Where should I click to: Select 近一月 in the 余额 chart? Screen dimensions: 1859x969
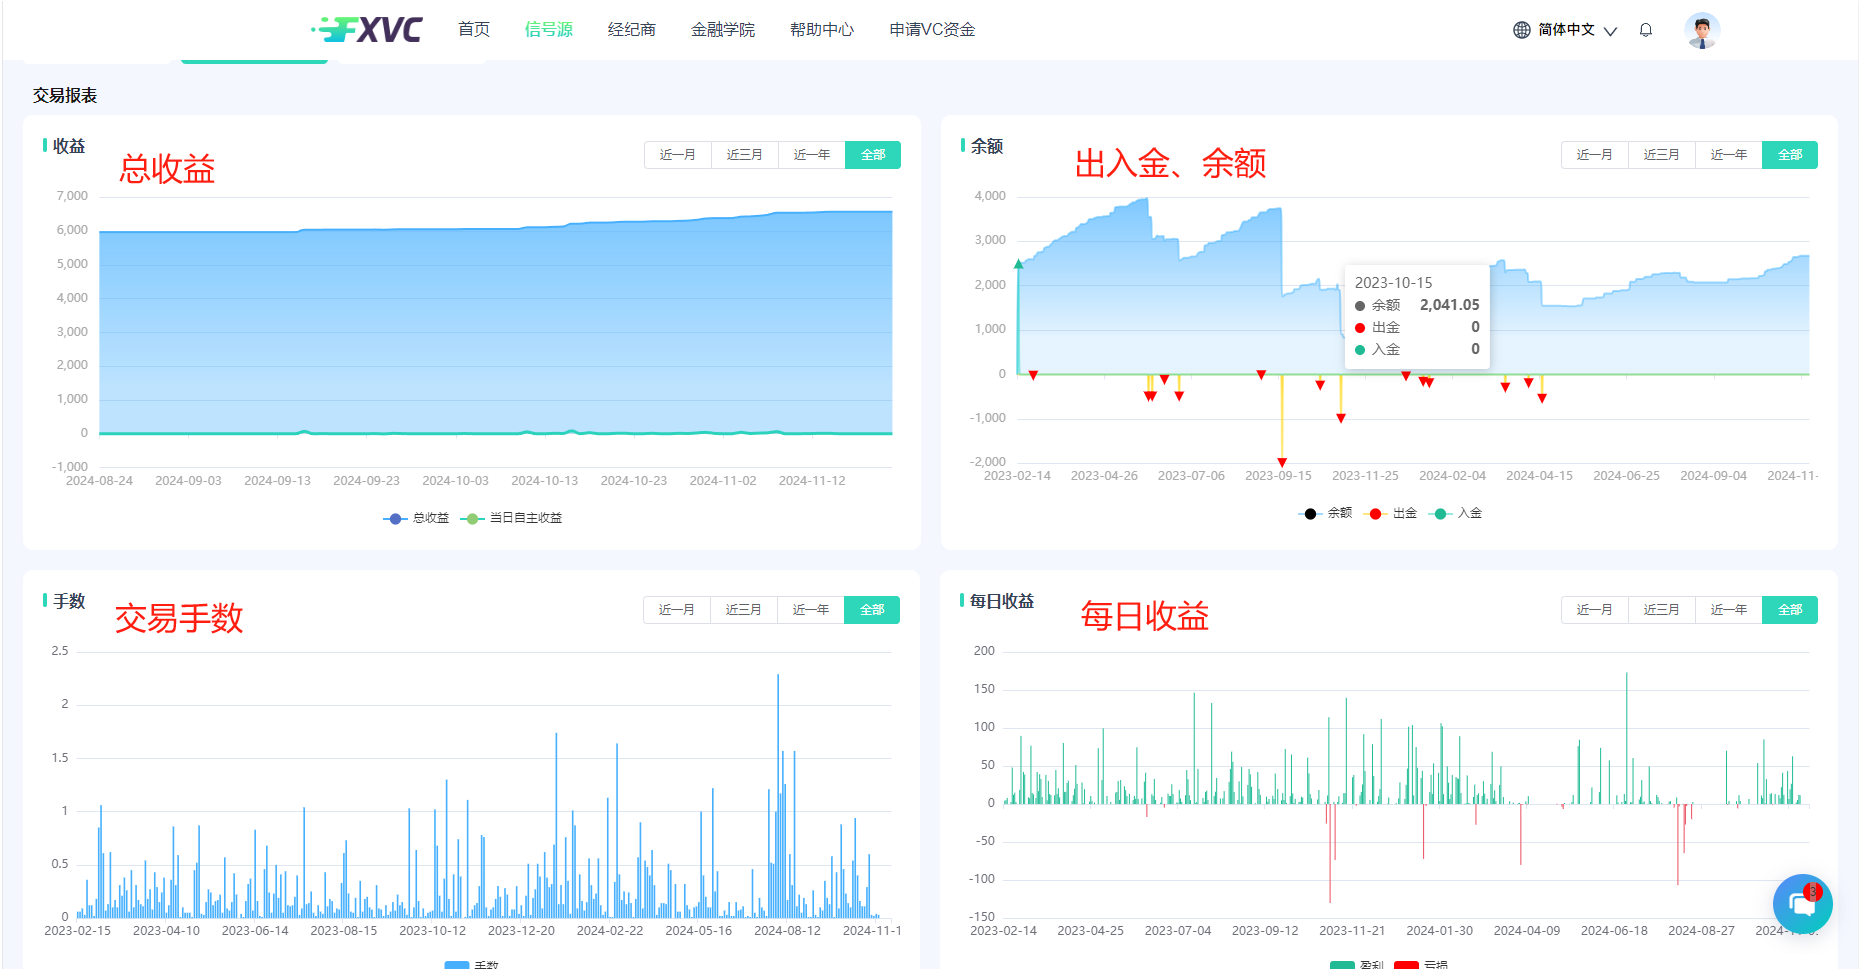coord(1595,155)
